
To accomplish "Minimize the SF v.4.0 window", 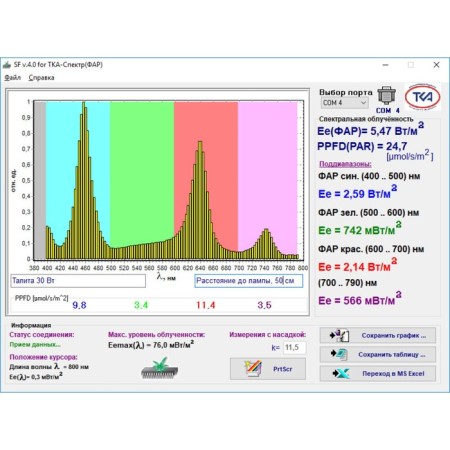I will 385,65.
